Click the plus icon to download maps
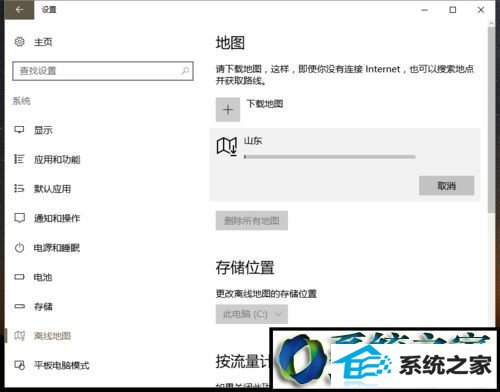 pyautogui.click(x=228, y=110)
